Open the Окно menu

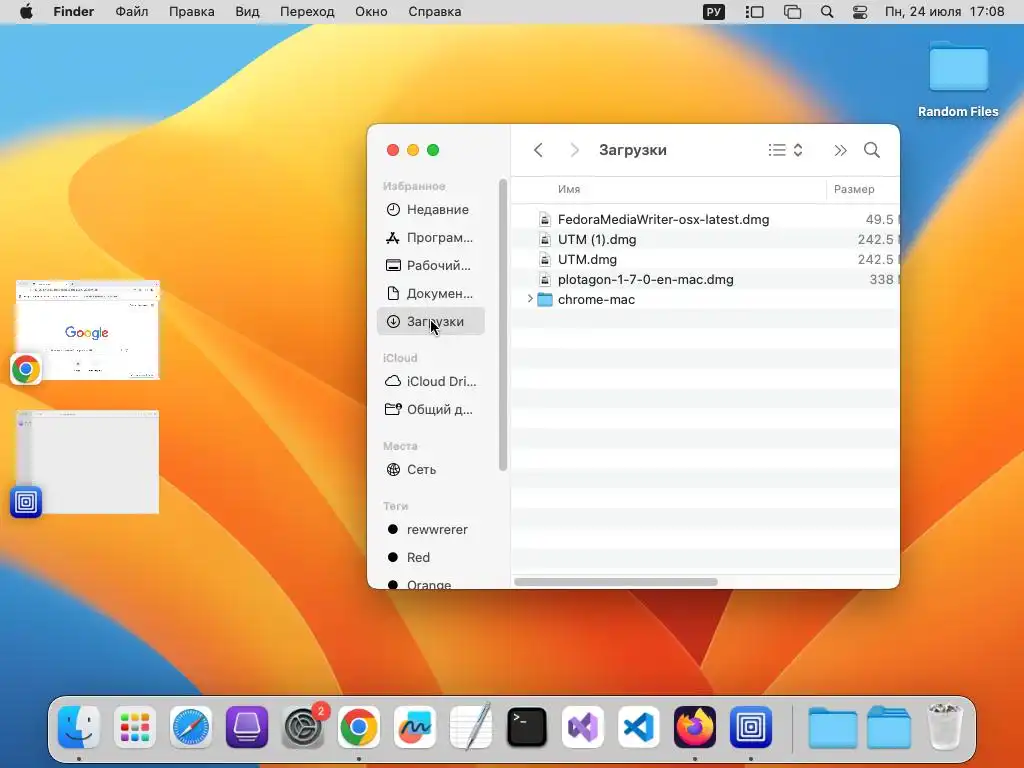pos(371,12)
